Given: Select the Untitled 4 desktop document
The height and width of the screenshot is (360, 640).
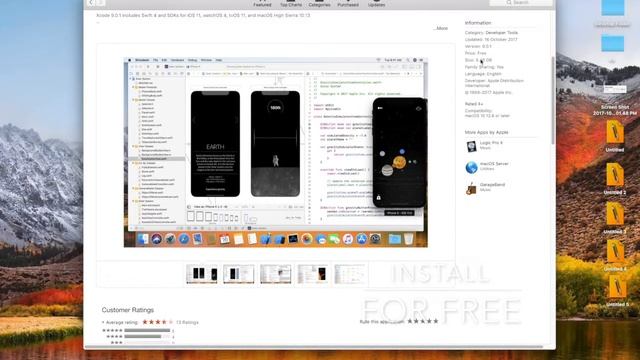Looking at the screenshot, I should (x=615, y=255).
